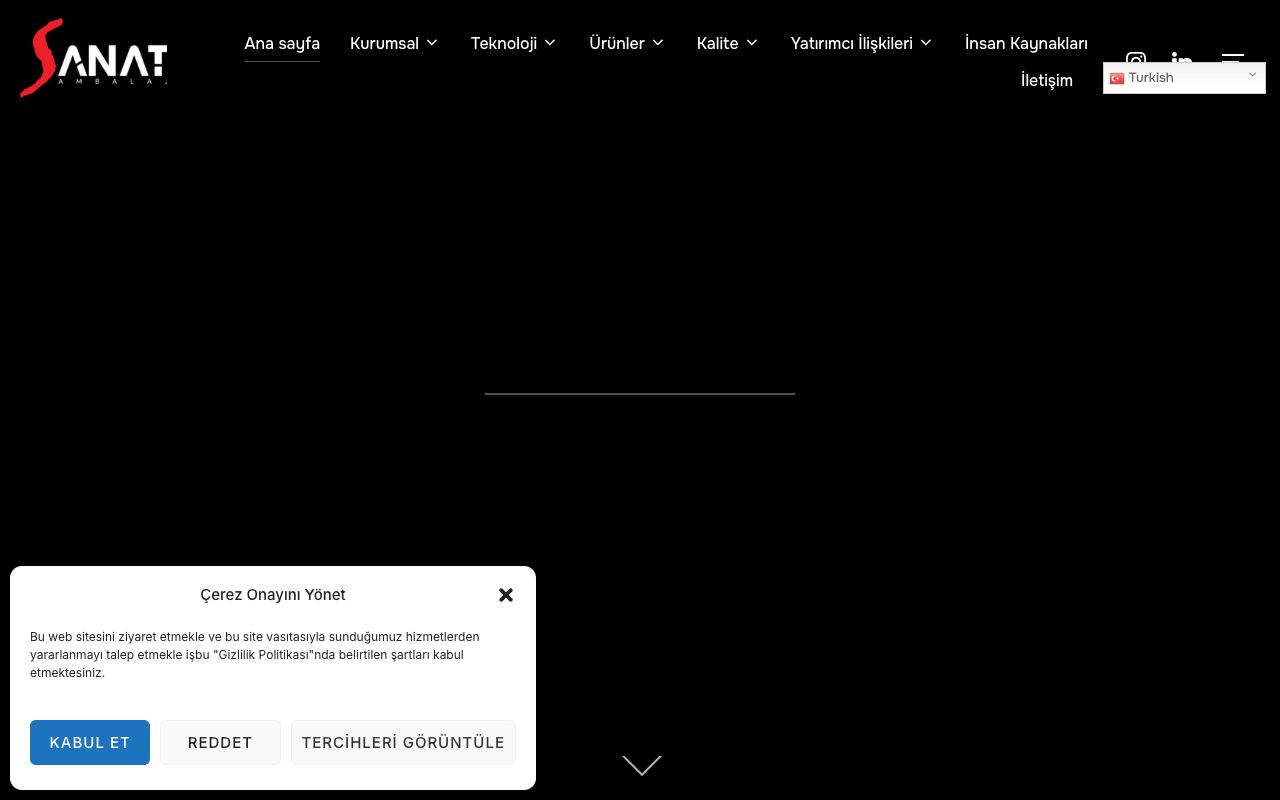Expand the Teknoloji submenu
Image resolution: width=1280 pixels, height=800 pixels.
pos(513,43)
